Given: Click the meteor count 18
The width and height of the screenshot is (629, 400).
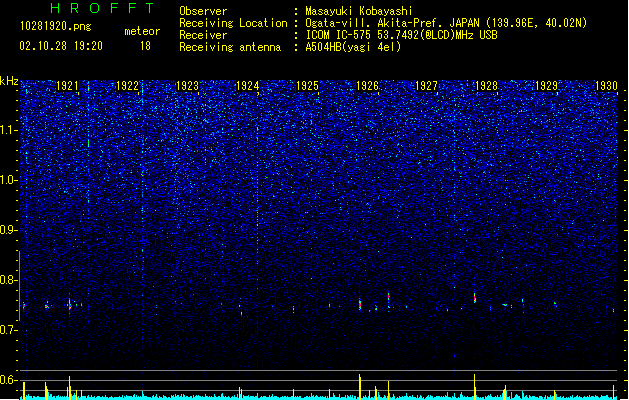Looking at the screenshot, I should pos(145,46).
